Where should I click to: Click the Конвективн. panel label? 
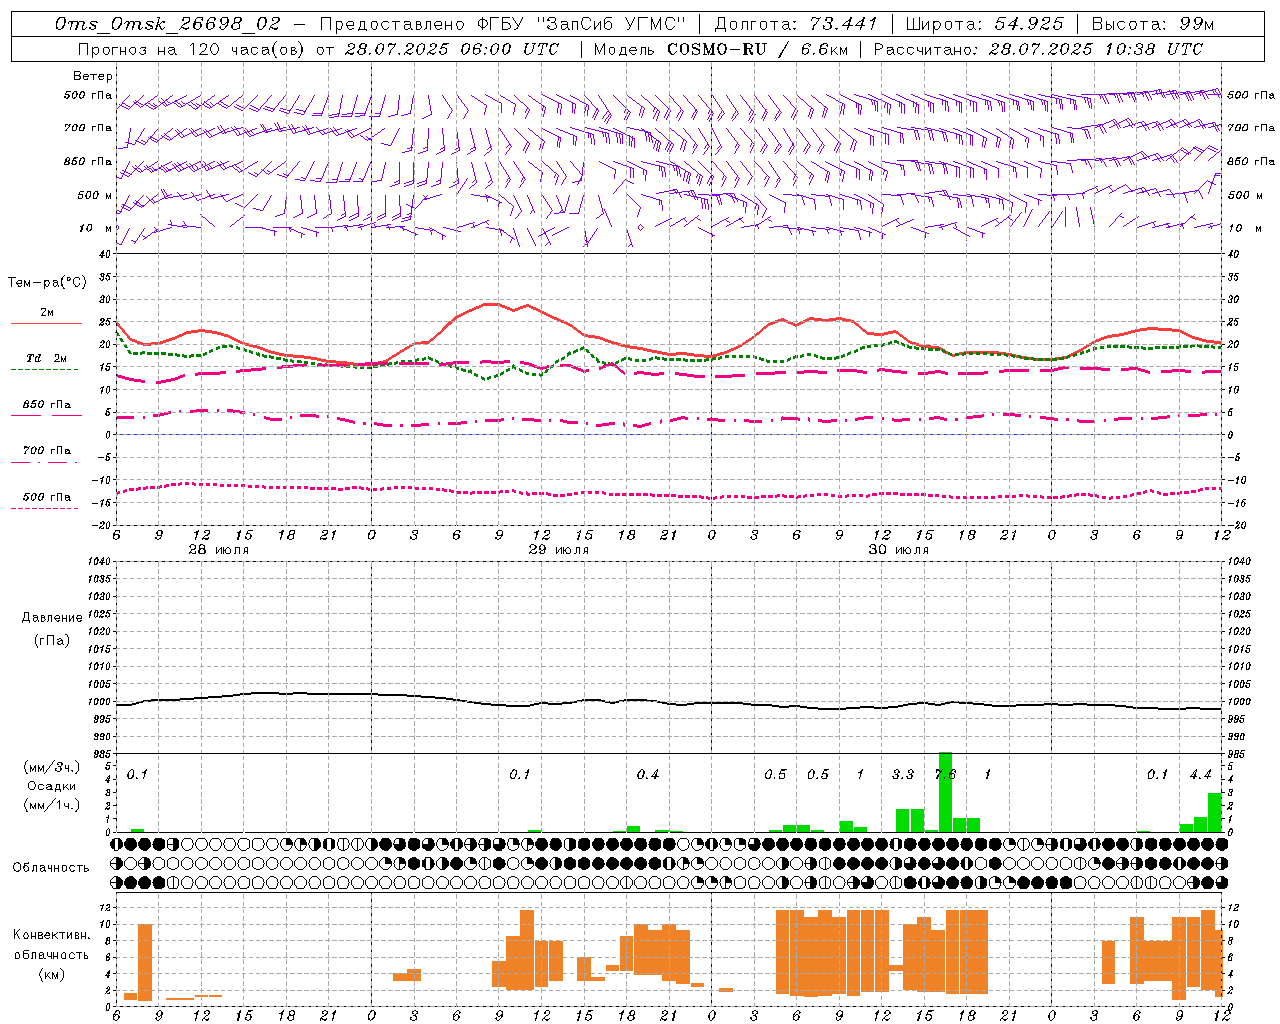(51, 935)
